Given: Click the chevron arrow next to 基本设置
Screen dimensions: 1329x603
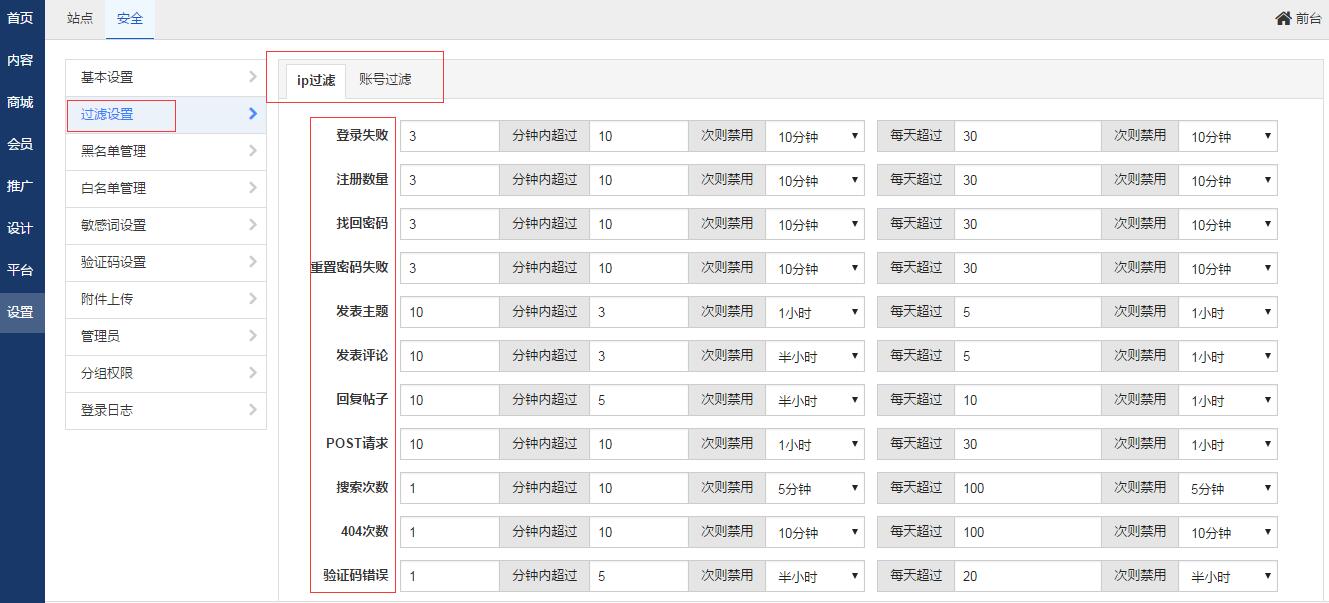Looking at the screenshot, I should [x=252, y=77].
